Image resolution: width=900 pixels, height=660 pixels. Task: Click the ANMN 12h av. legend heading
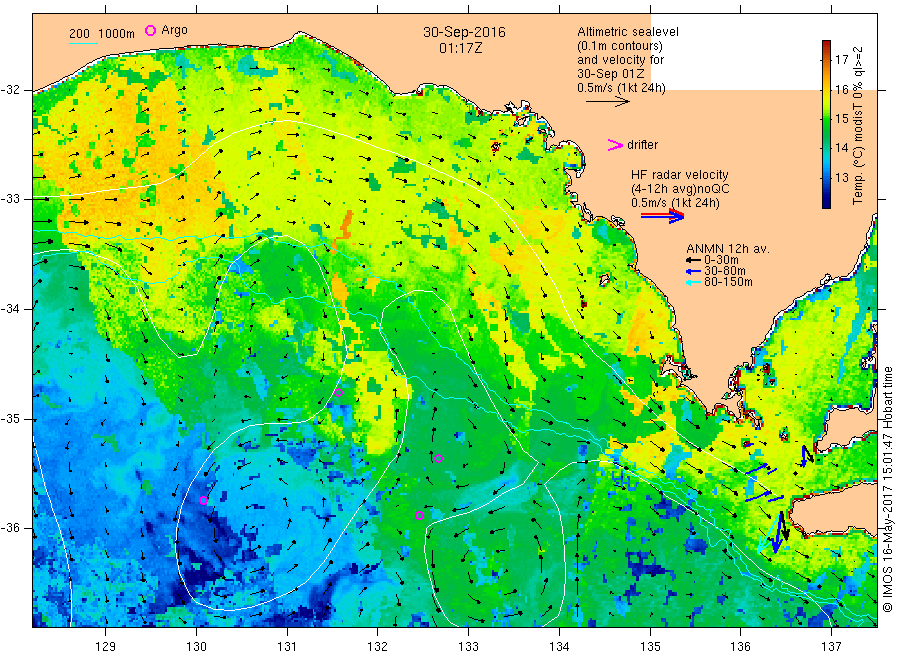pyautogui.click(x=728, y=249)
